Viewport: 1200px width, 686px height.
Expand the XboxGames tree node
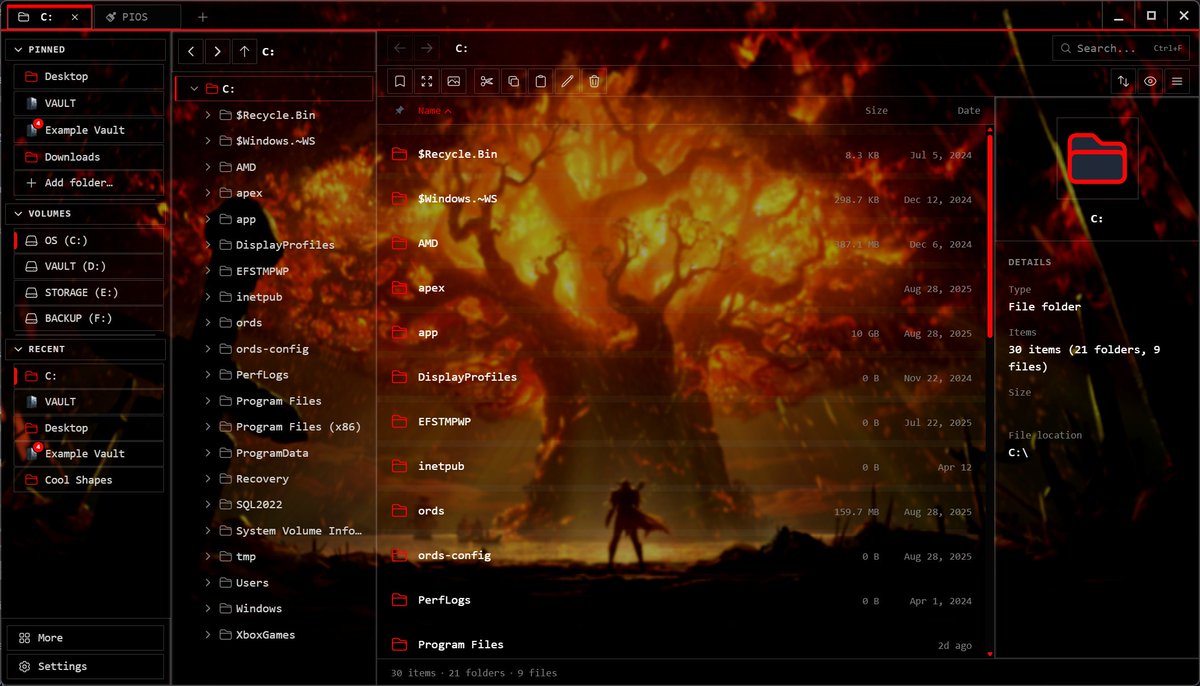click(x=208, y=635)
